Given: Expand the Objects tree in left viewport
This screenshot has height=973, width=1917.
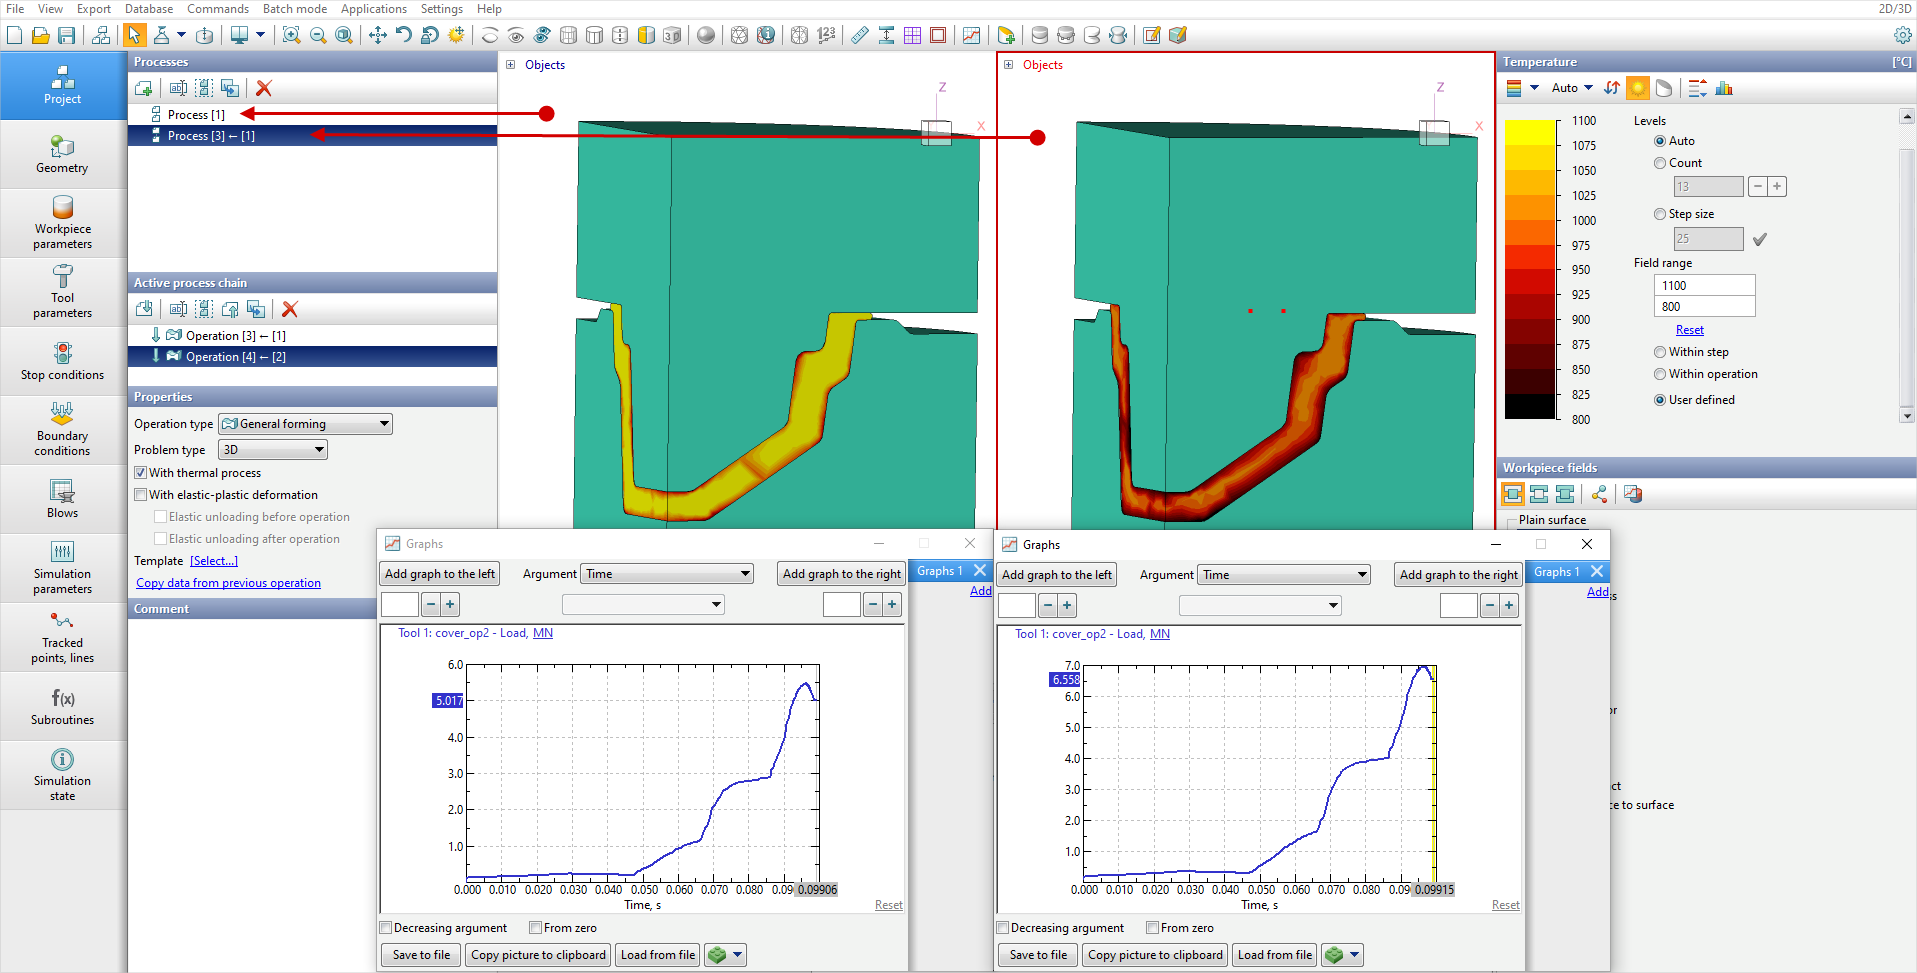Looking at the screenshot, I should tap(510, 65).
